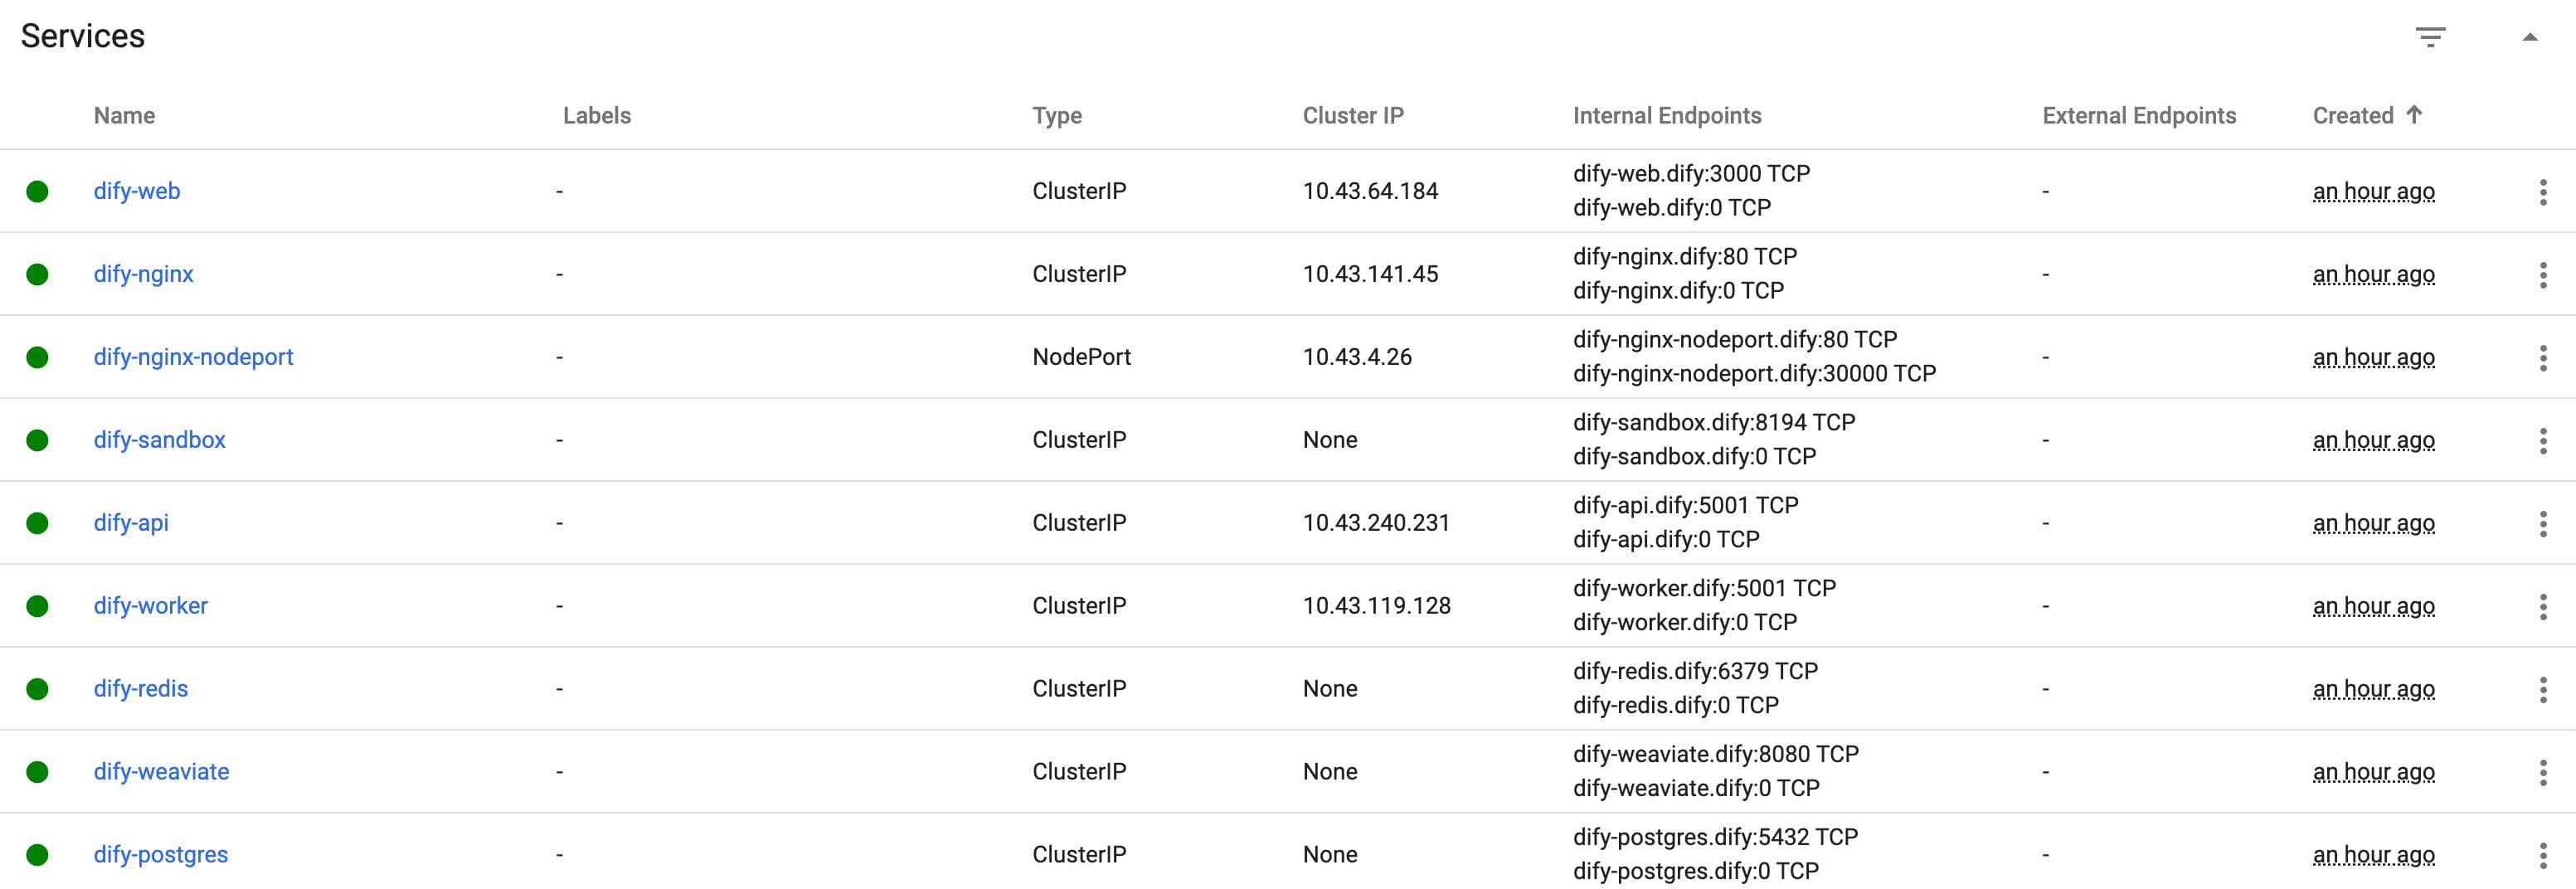This screenshot has width=2576, height=889.
Task: Click the Type column header
Action: coord(1057,116)
